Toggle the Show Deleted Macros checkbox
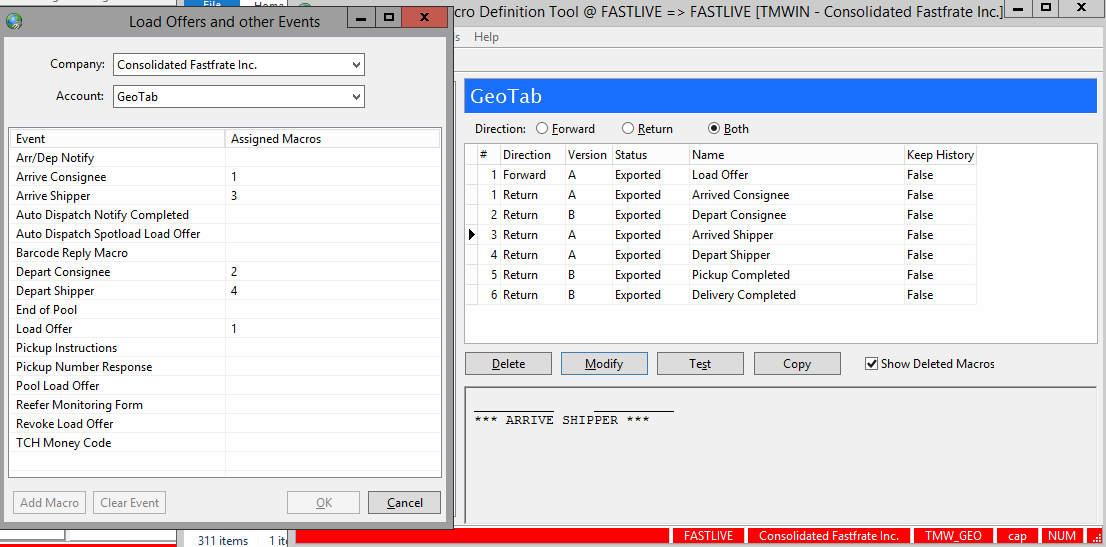1106x547 pixels. click(x=871, y=364)
